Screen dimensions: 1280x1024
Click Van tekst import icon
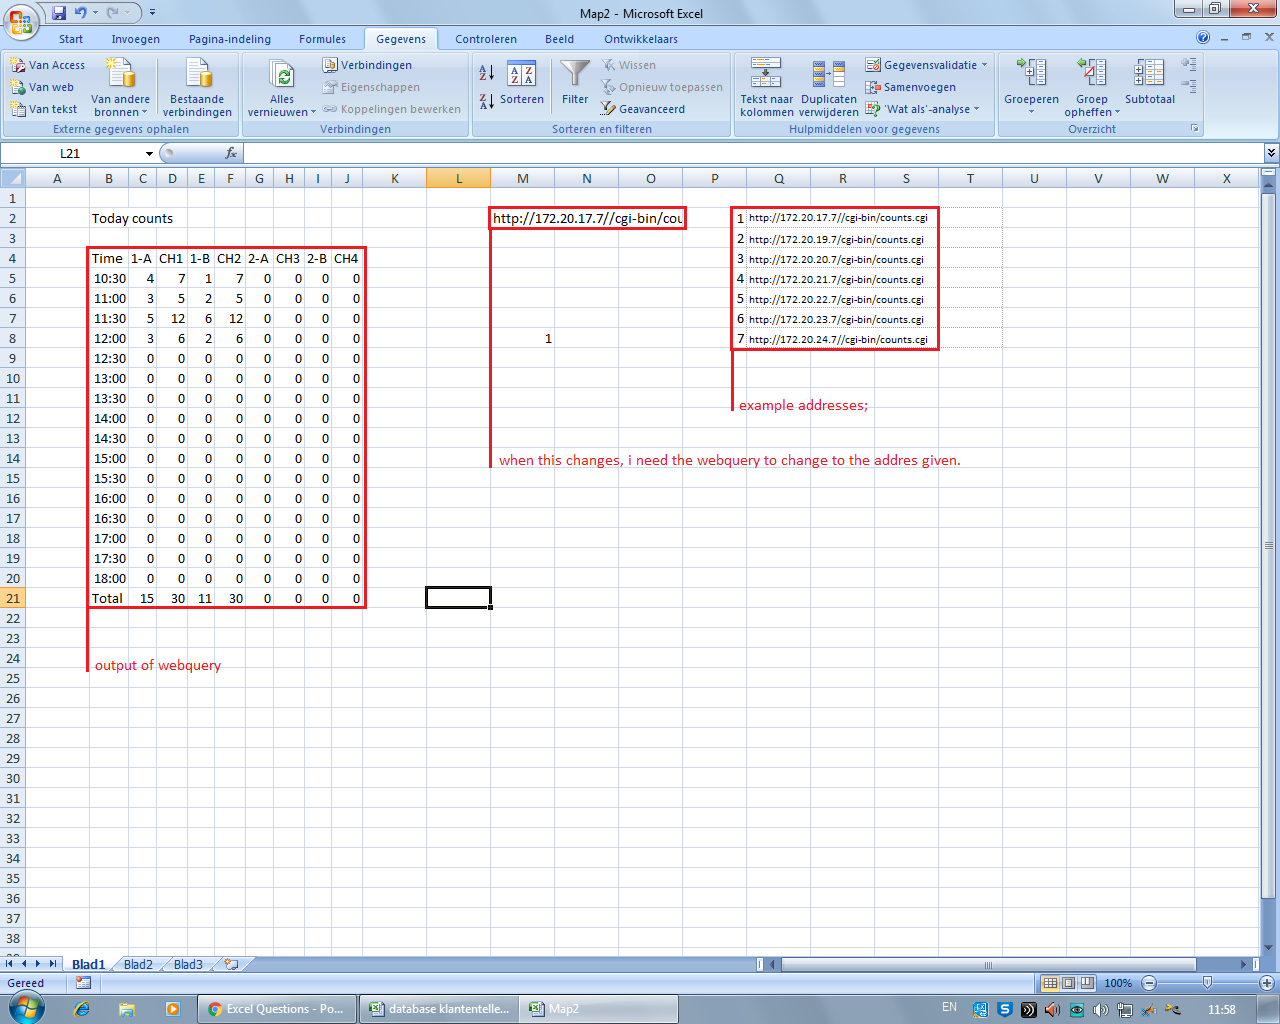click(x=18, y=109)
